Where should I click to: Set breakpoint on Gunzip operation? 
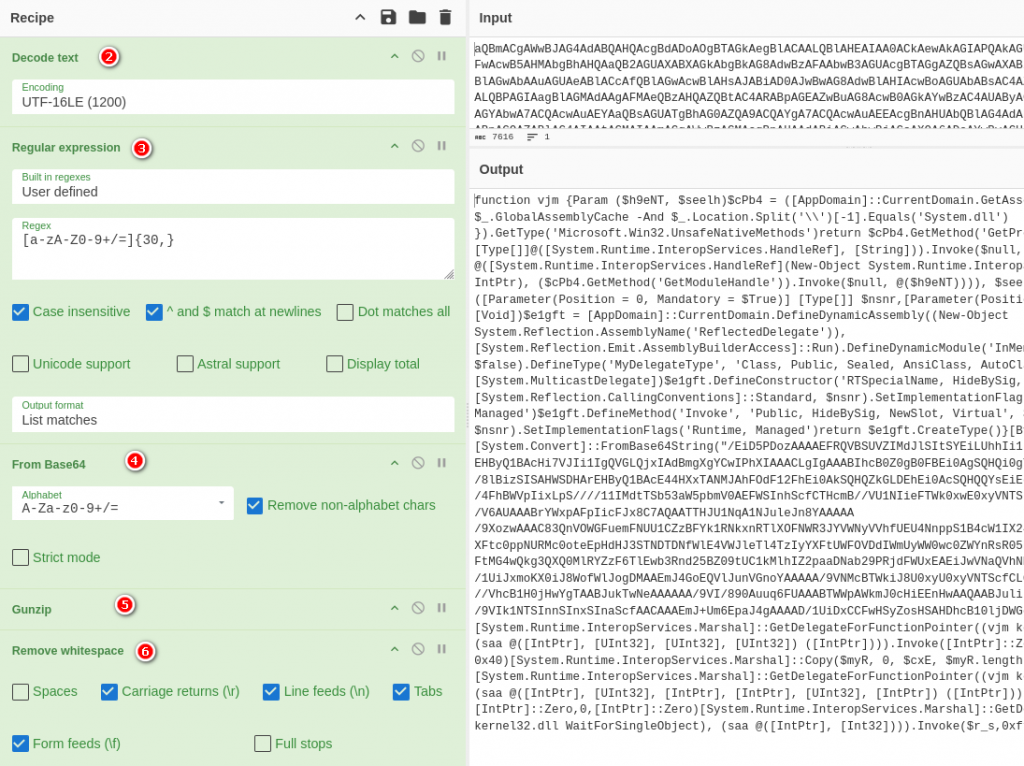[442, 608]
